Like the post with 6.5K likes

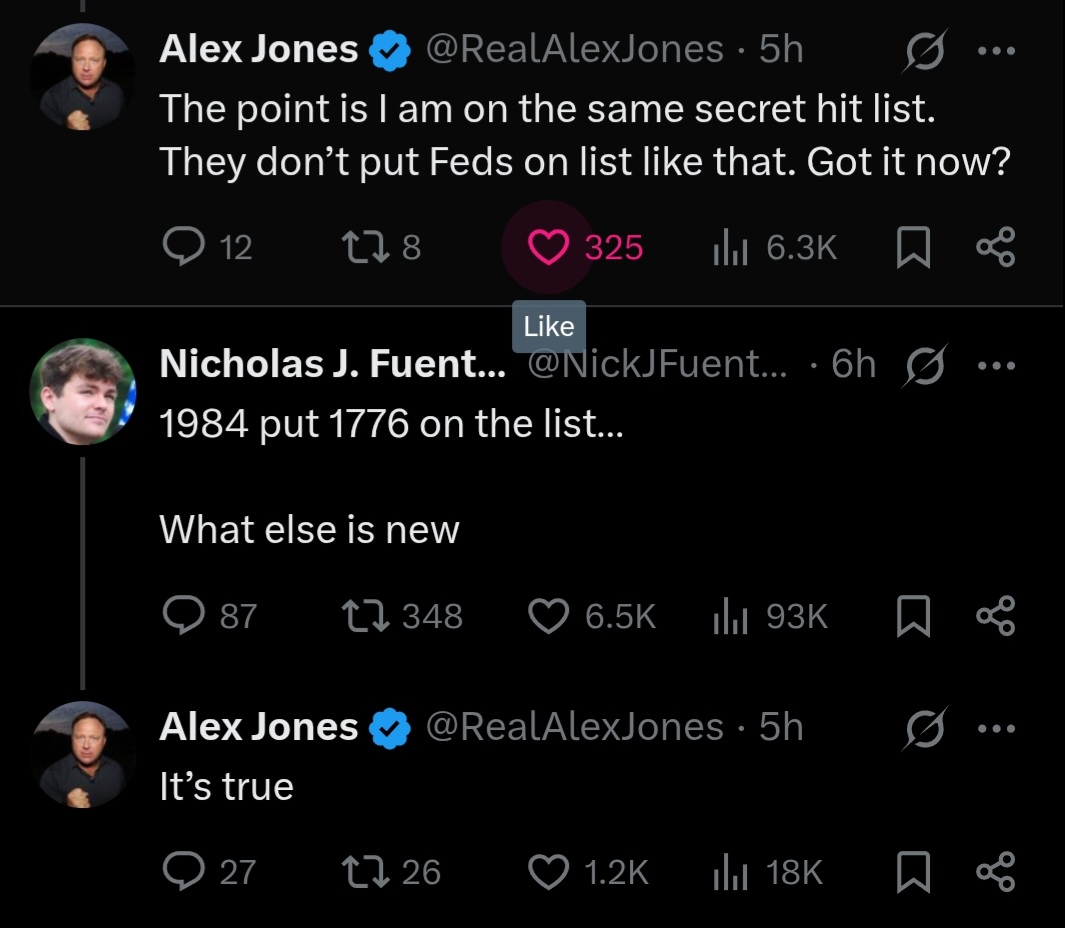click(x=547, y=616)
